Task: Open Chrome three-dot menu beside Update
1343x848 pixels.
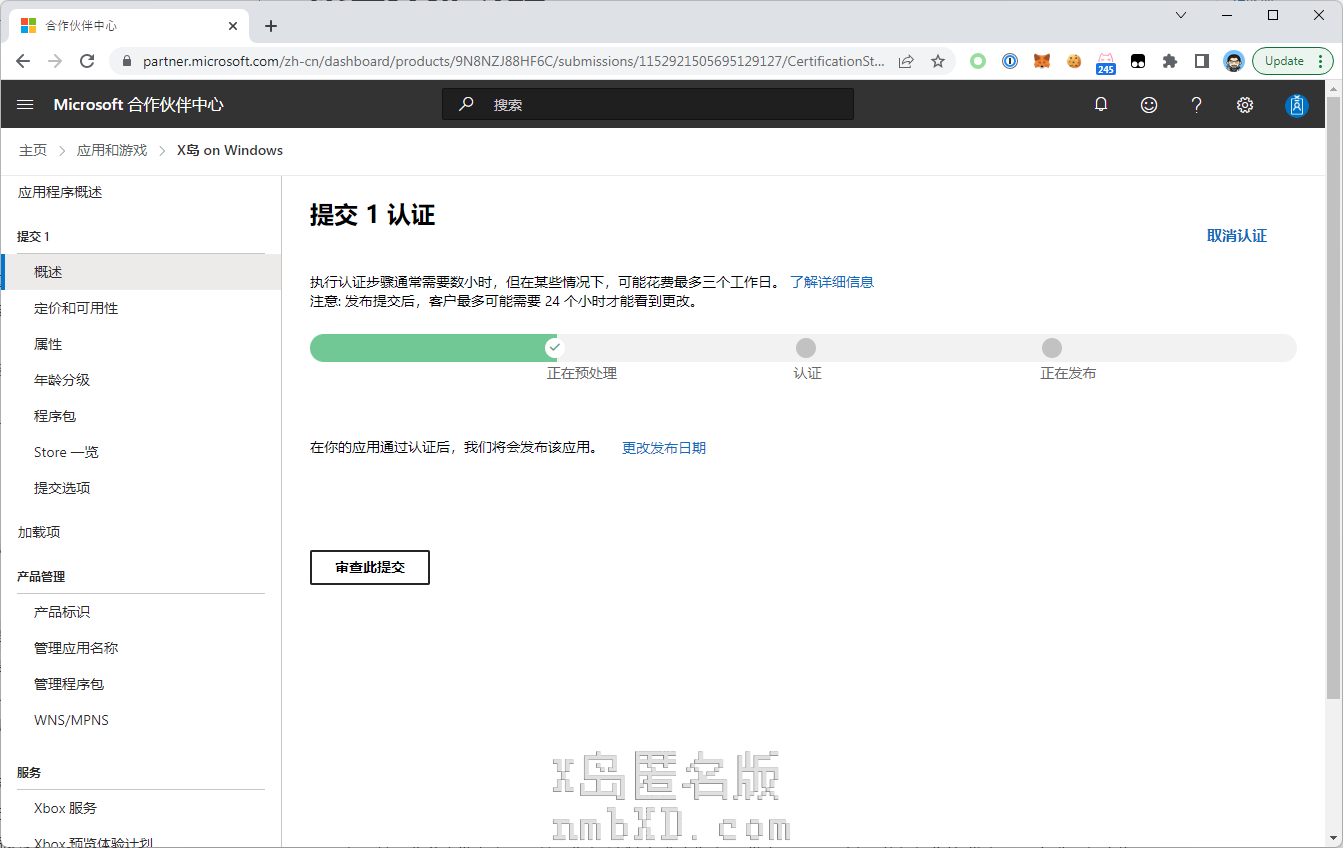Action: pyautogui.click(x=1321, y=61)
